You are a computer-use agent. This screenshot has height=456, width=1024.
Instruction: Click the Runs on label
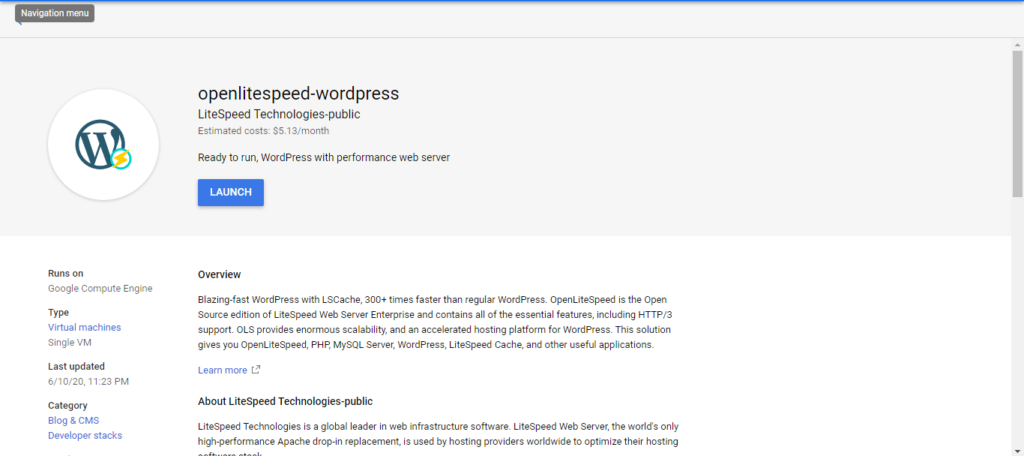(x=66, y=273)
